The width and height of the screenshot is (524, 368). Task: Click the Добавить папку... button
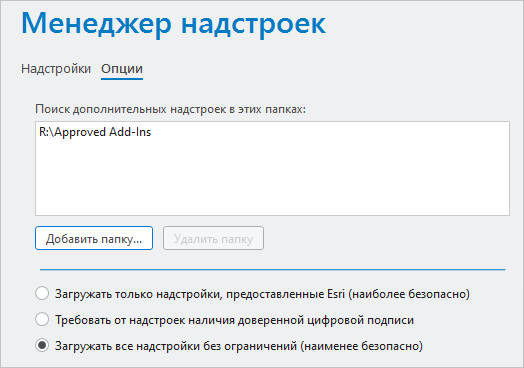[94, 238]
